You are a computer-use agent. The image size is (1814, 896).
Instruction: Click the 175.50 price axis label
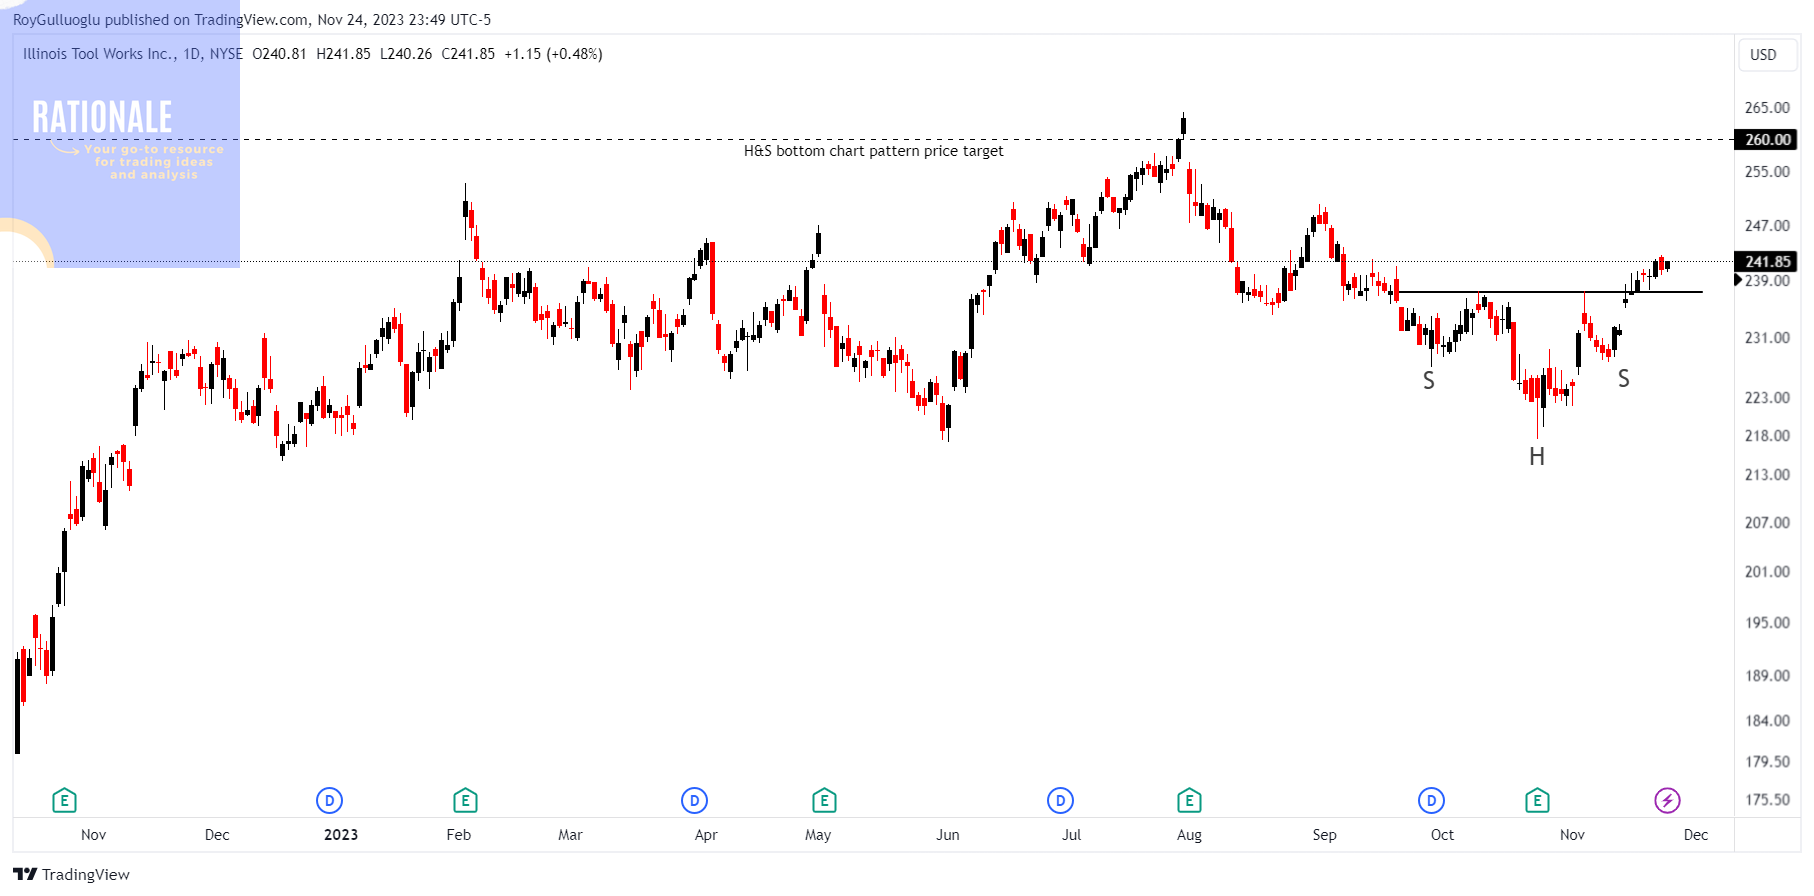point(1767,800)
